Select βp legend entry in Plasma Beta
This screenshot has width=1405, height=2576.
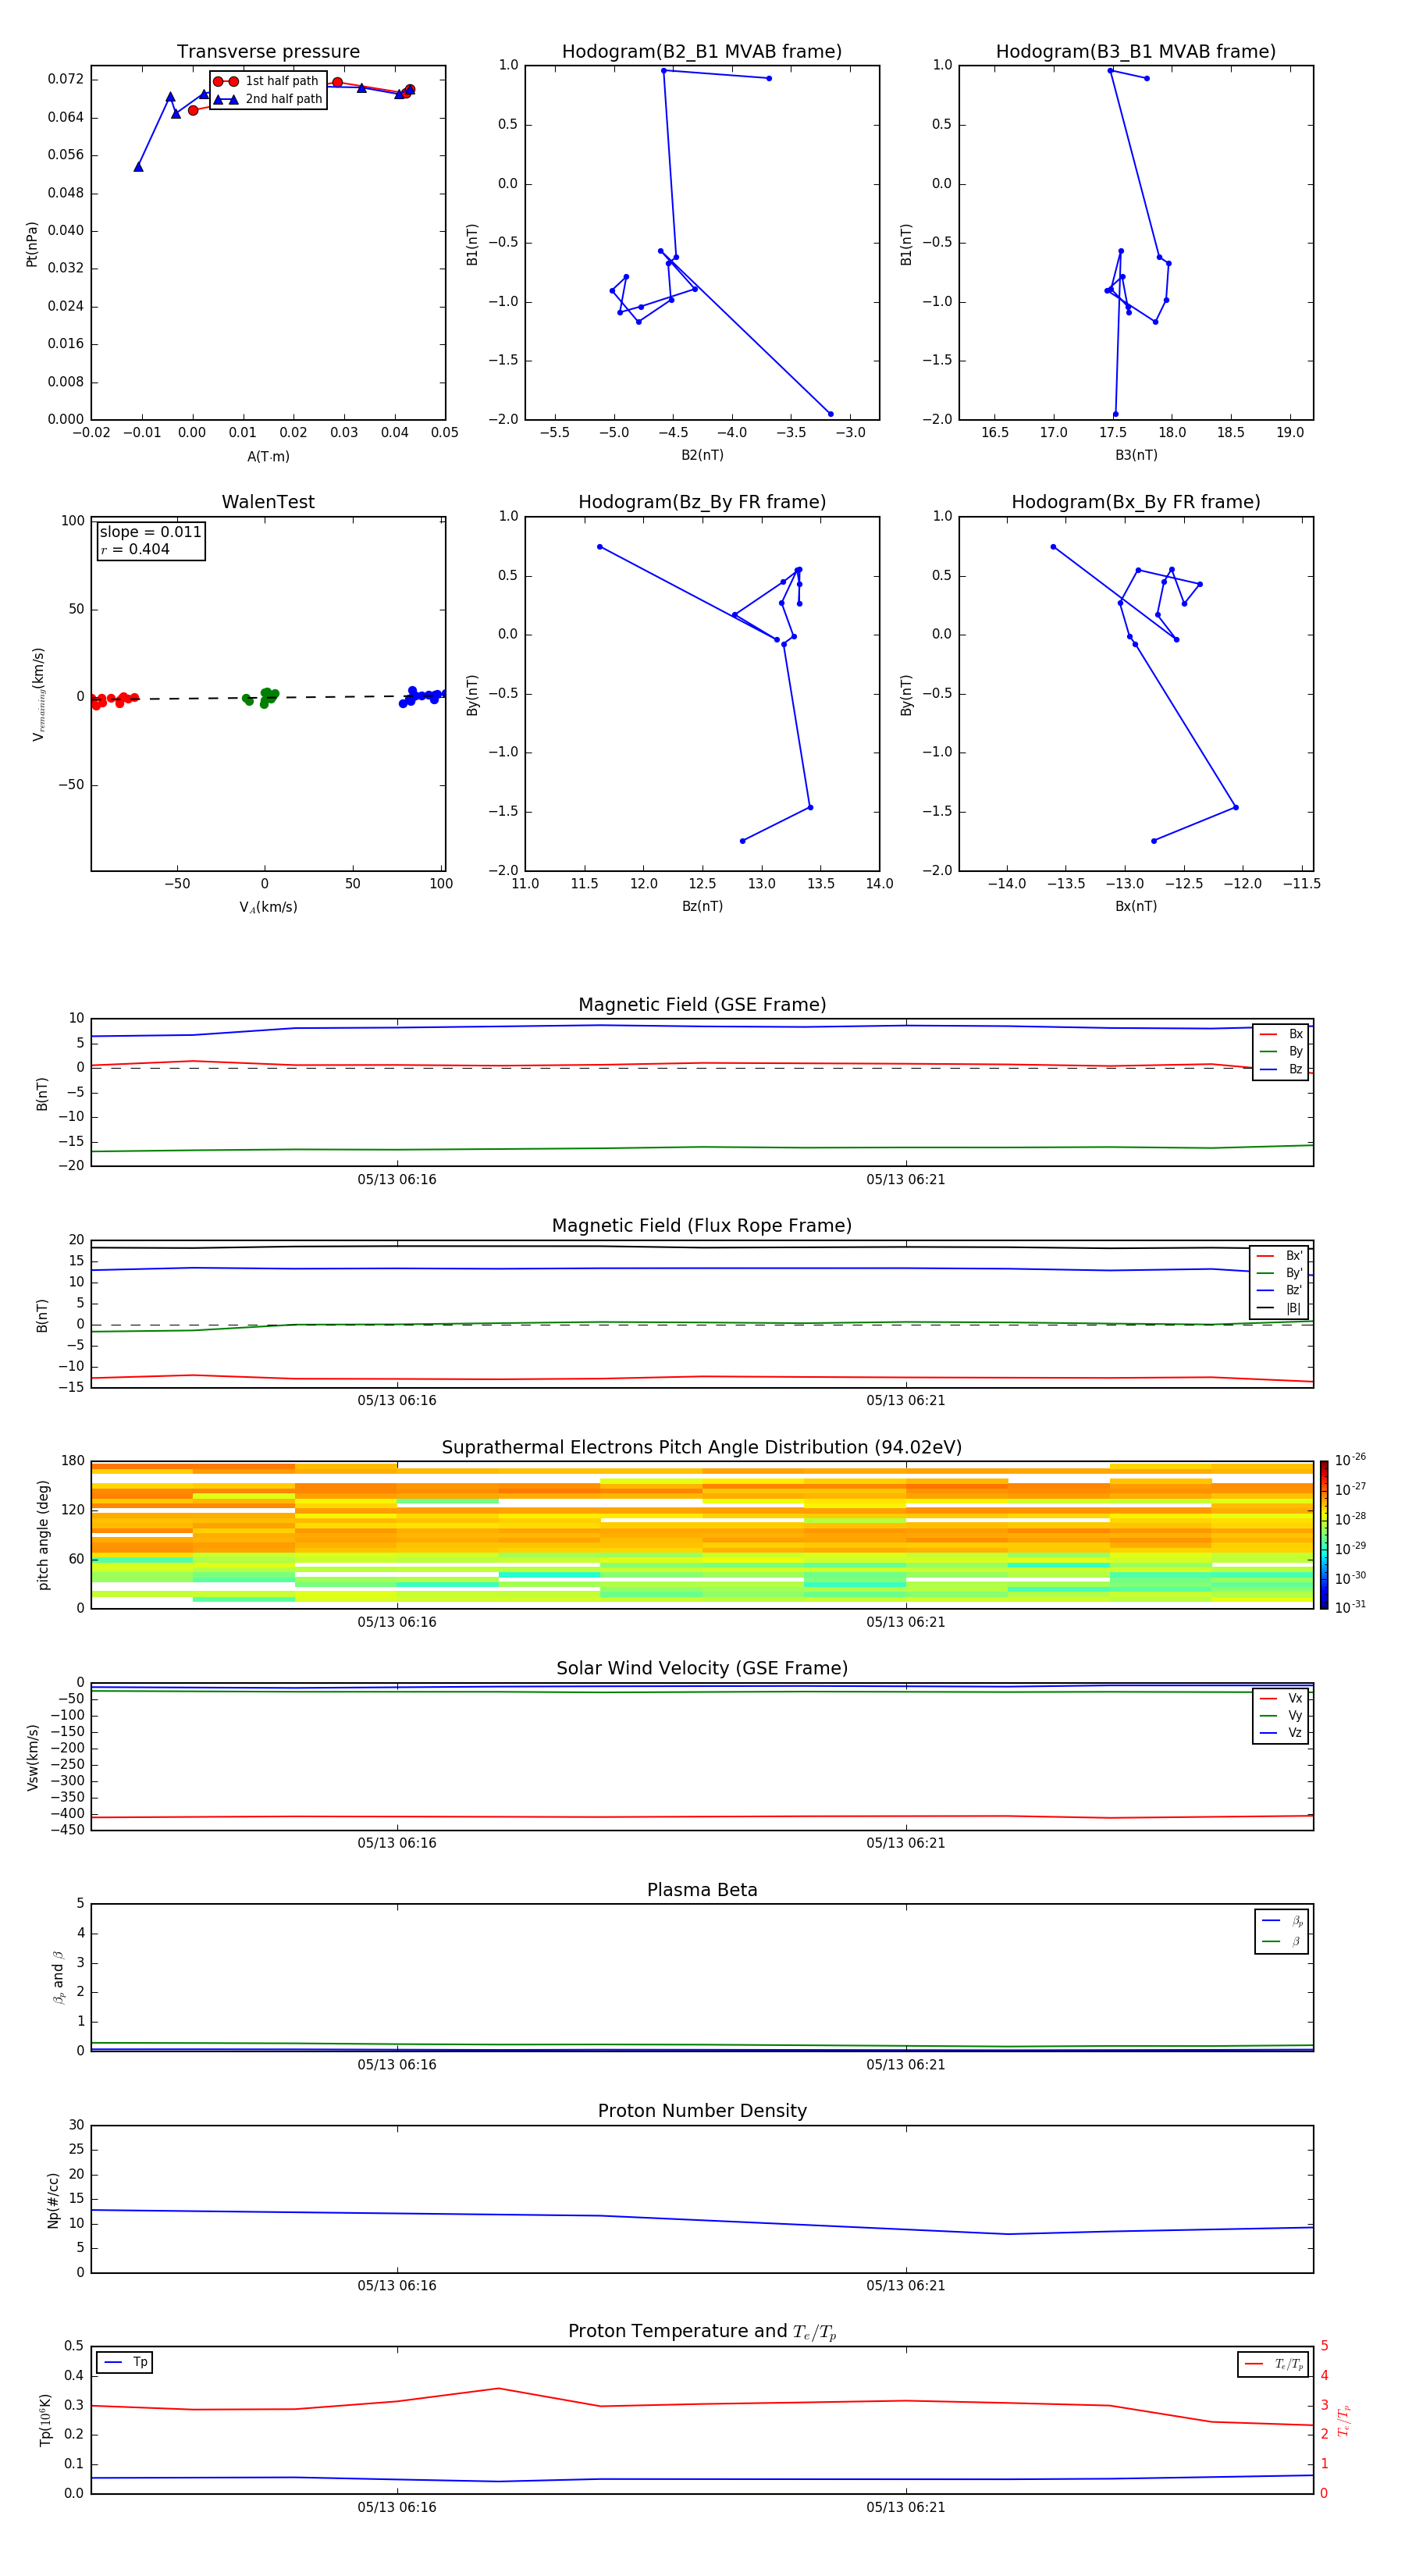1282,1921
